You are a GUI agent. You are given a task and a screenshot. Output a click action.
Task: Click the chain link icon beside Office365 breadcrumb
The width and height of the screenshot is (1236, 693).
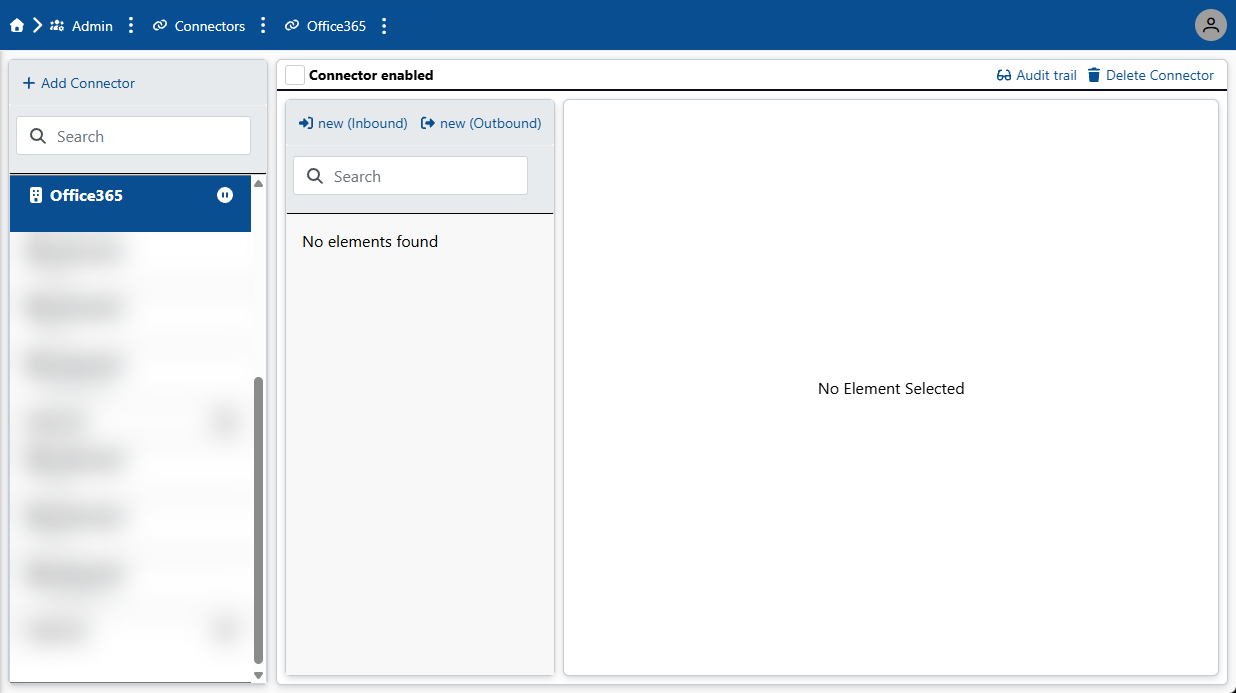[x=290, y=25]
